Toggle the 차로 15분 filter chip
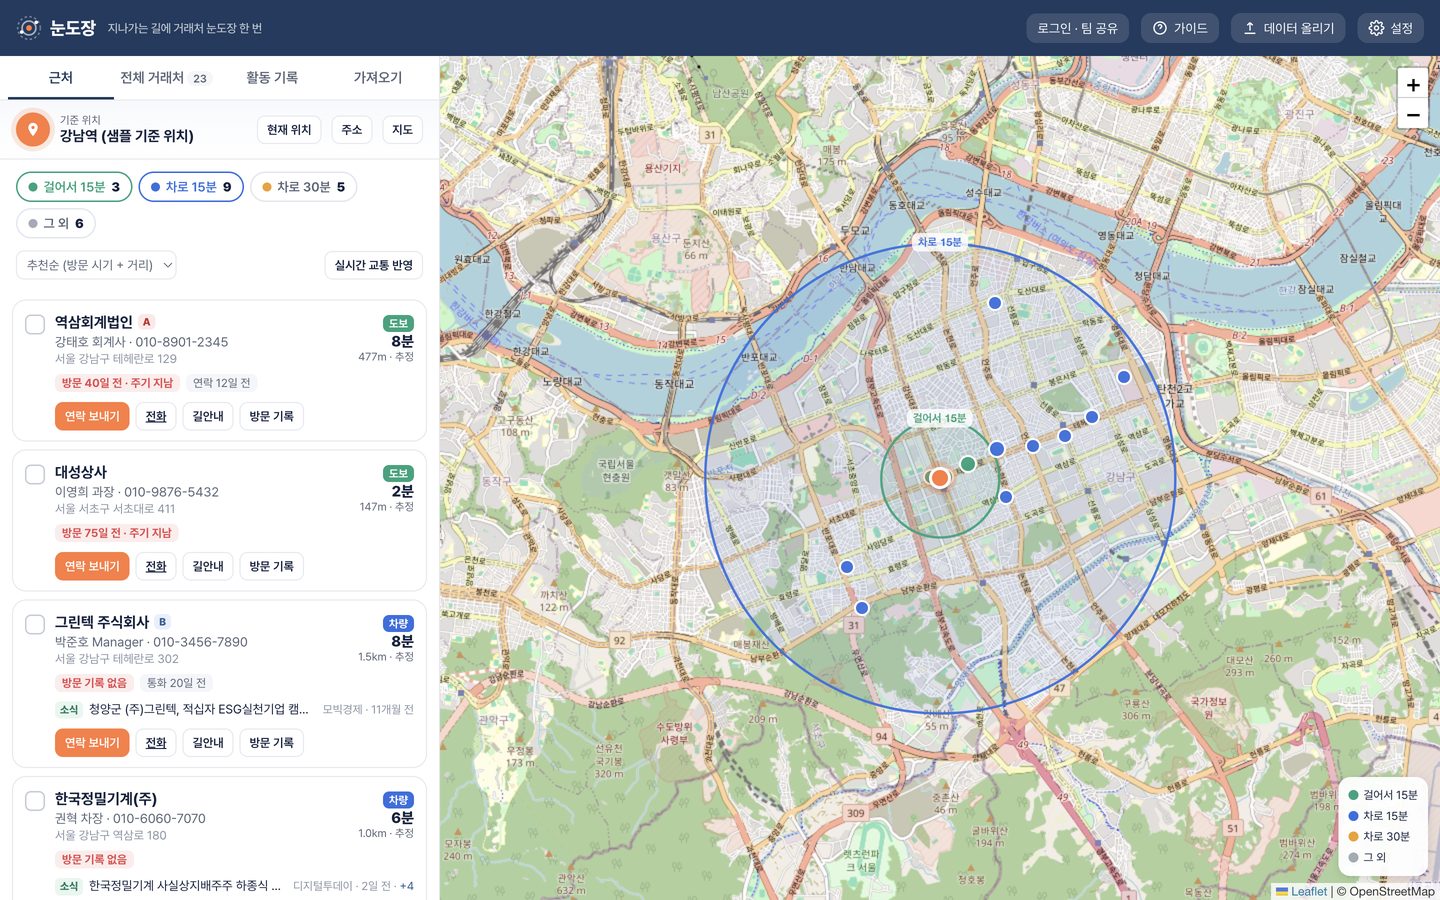The image size is (1440, 900). pos(191,187)
